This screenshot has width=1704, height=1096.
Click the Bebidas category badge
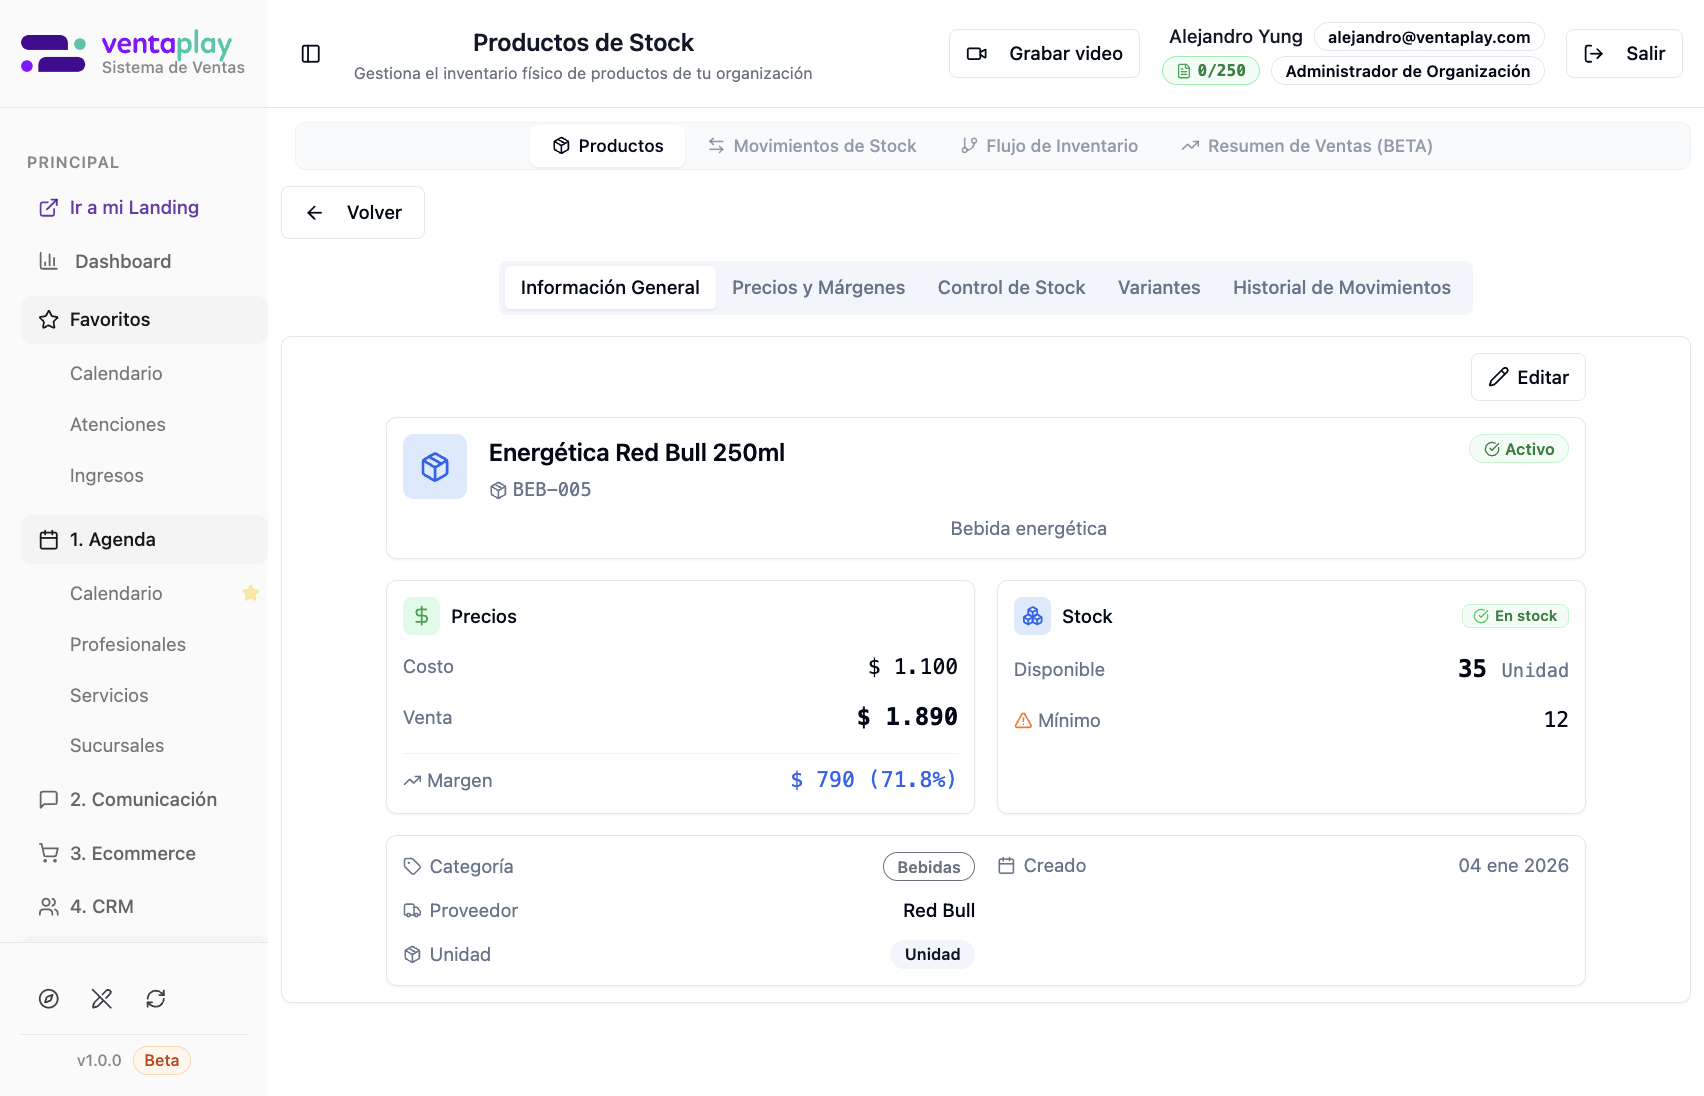929,867
